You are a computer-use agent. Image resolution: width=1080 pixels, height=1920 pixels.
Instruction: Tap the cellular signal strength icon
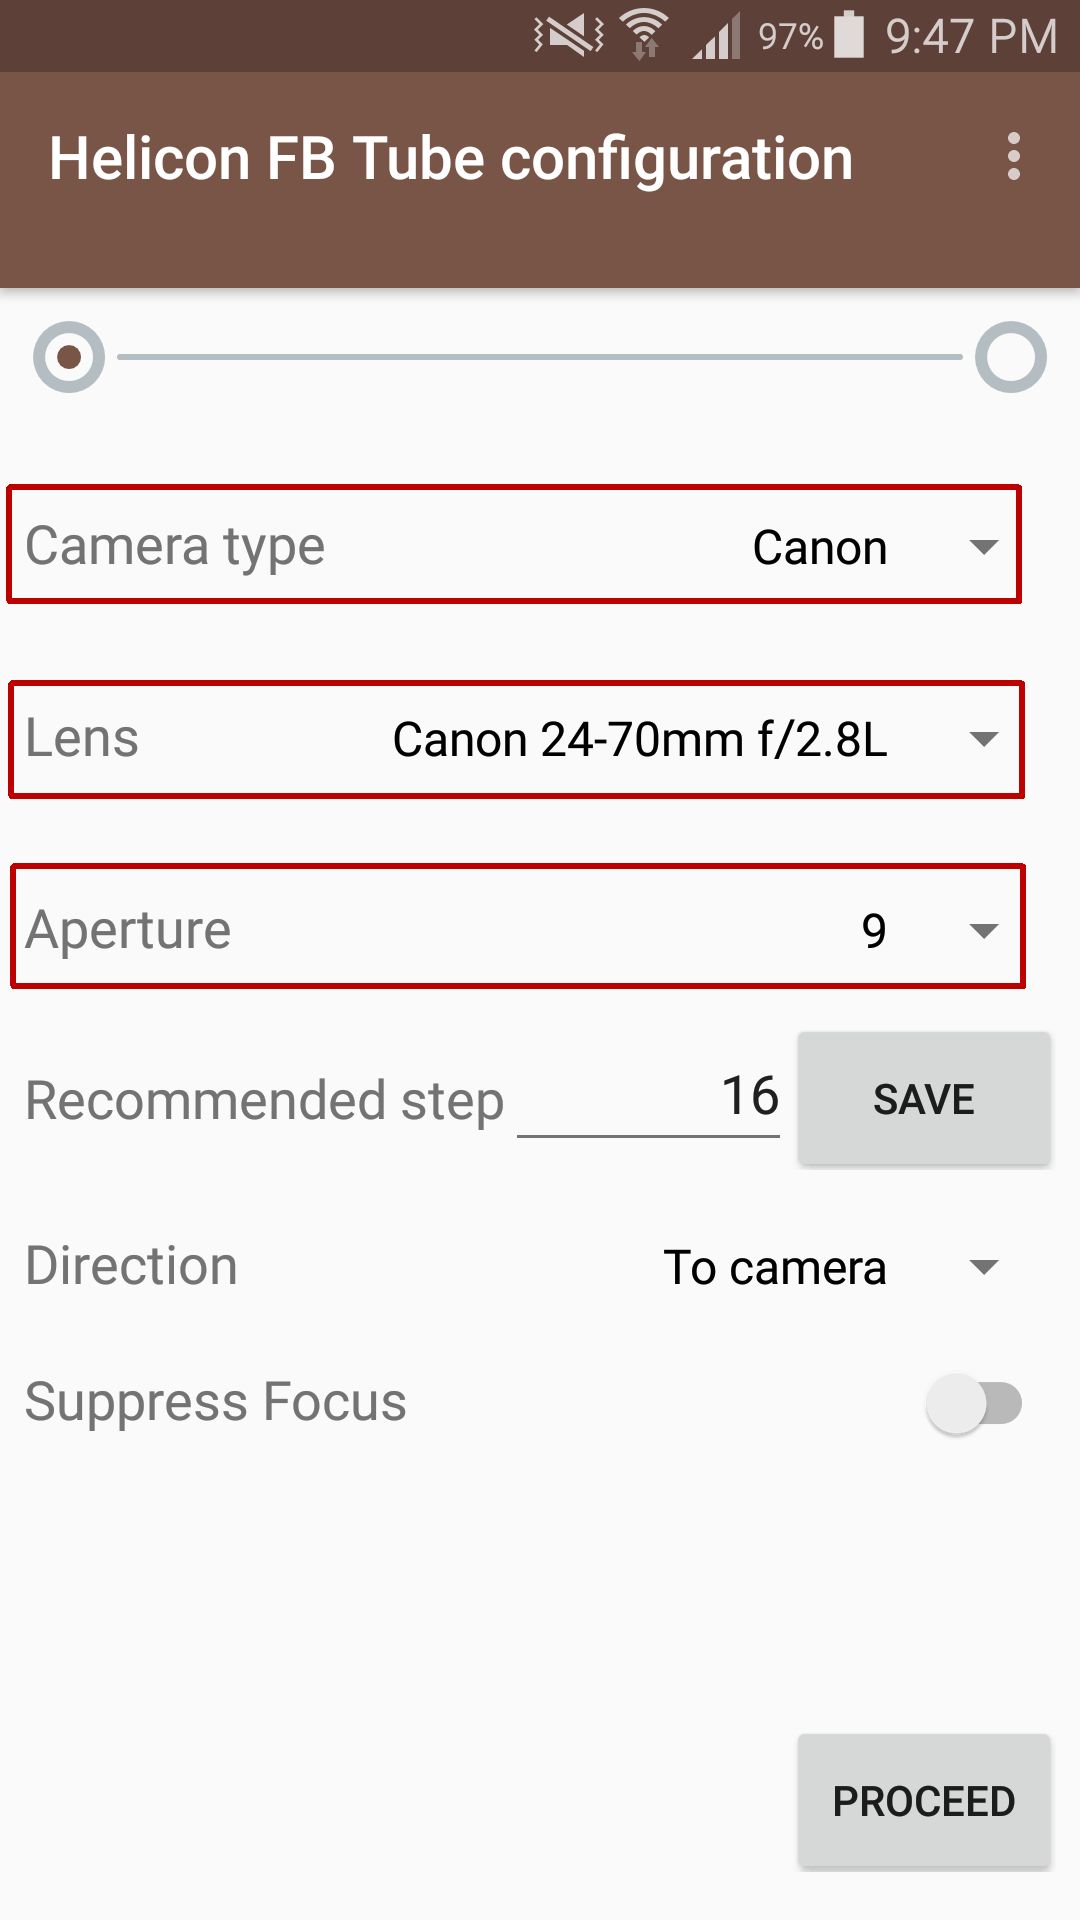click(717, 37)
